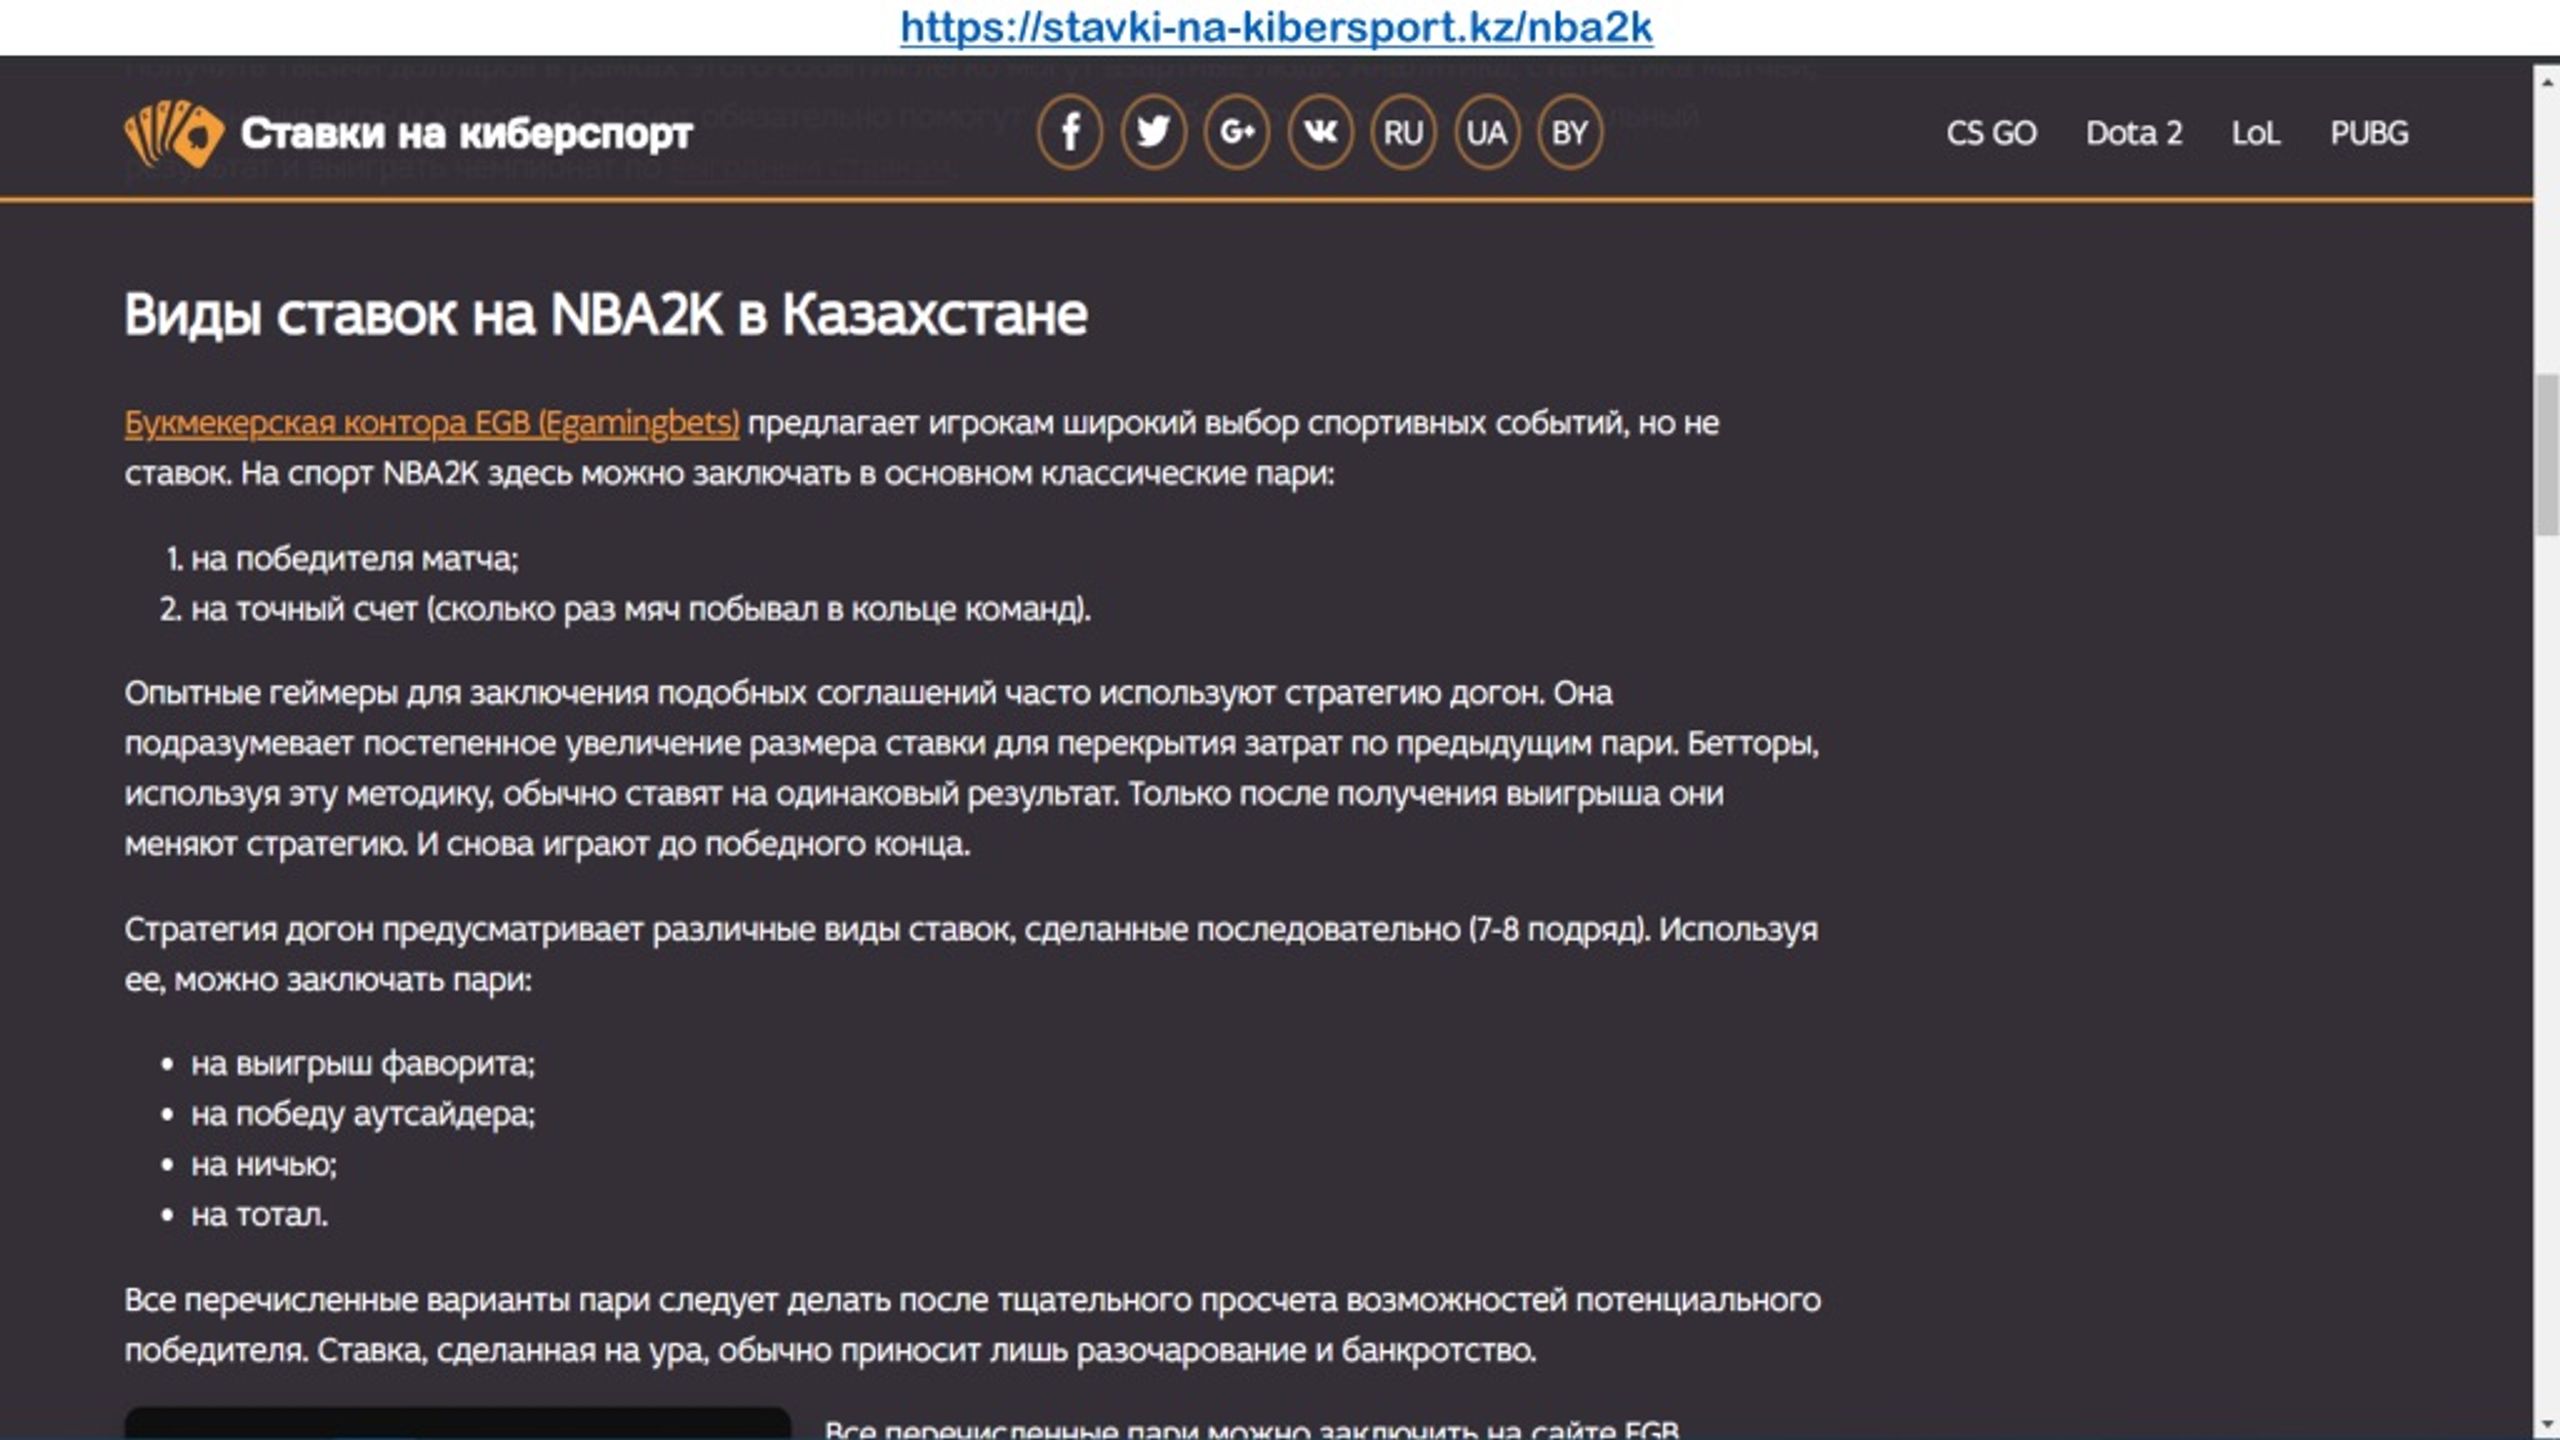Switch region to RU
Image resolution: width=2560 pixels, height=1440 pixels.
(x=1403, y=132)
